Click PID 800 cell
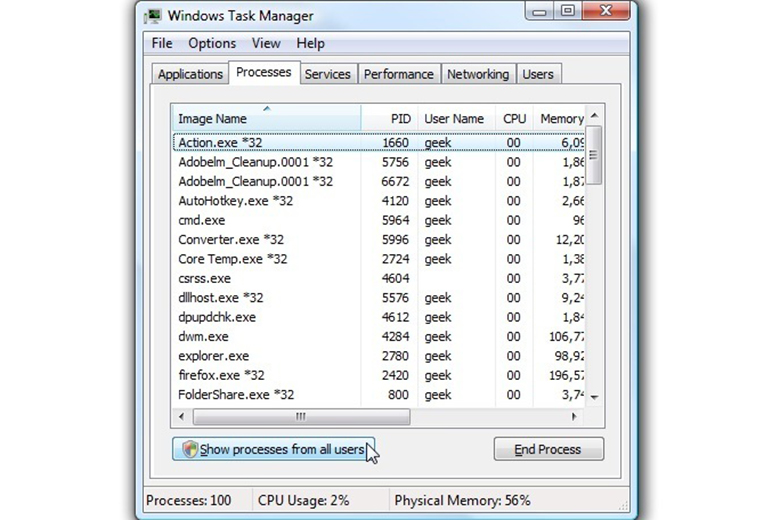The image size is (780, 520). point(398,395)
